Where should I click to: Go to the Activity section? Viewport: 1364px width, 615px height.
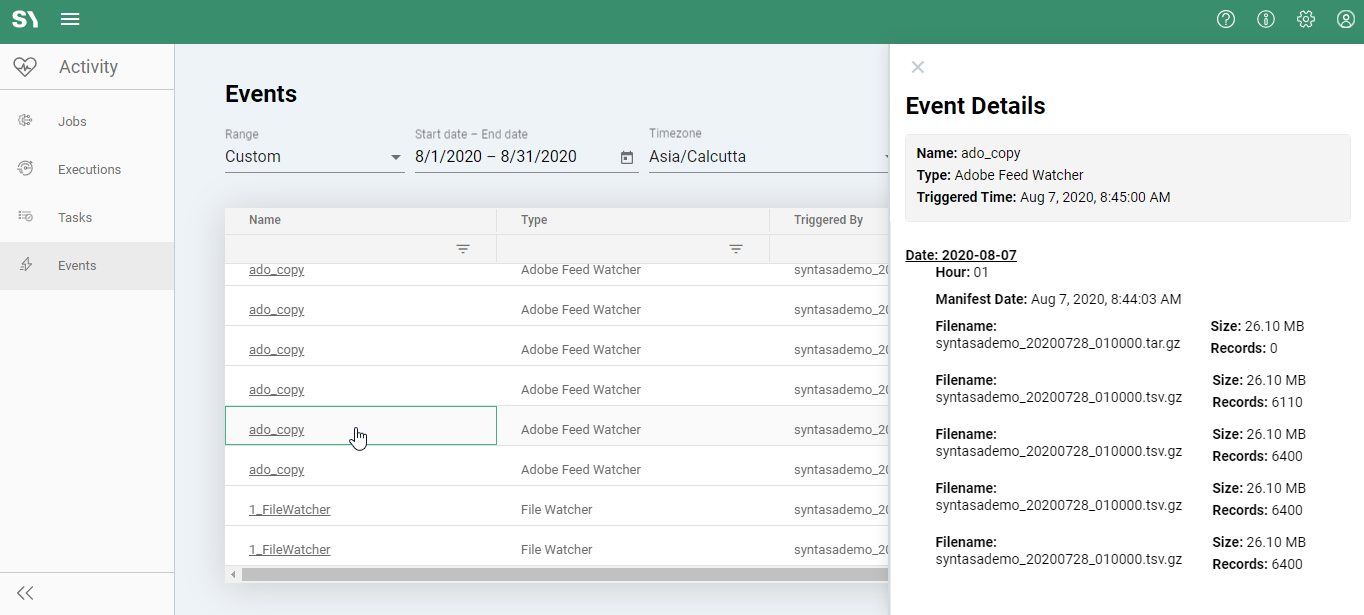[87, 66]
